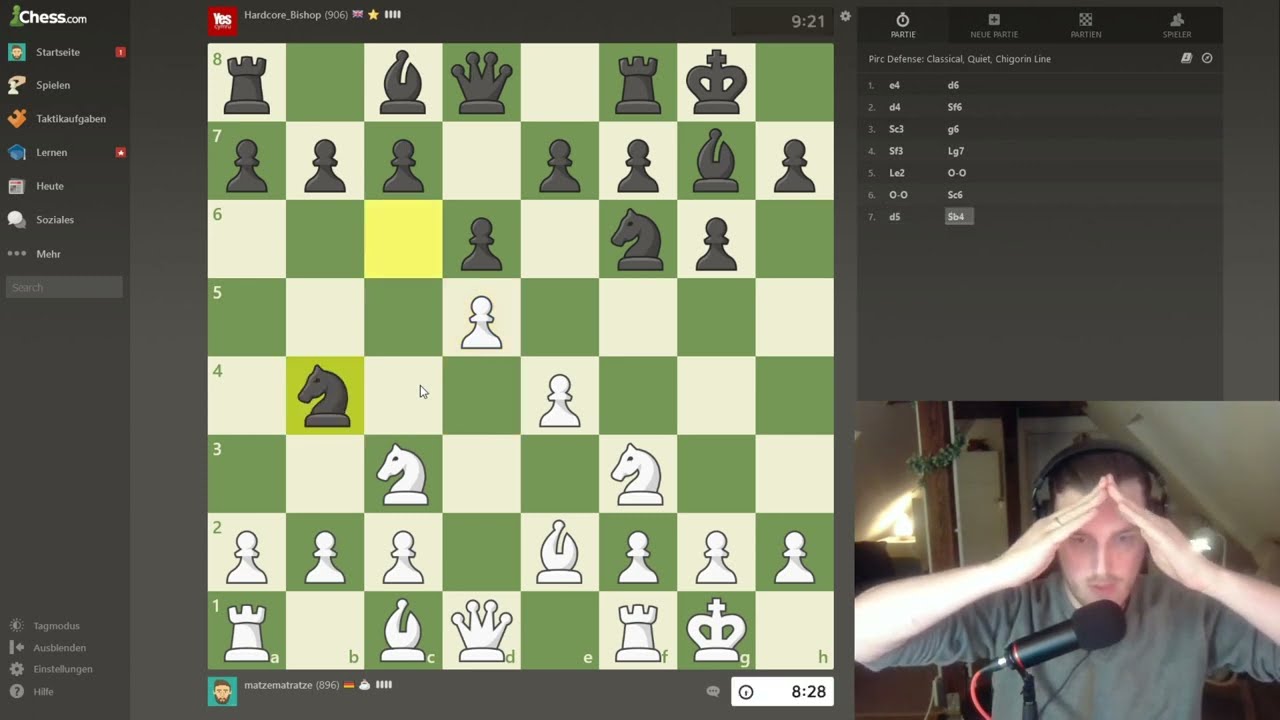Click the black knight on f6
Viewport: 1280px width, 720px height.
pyautogui.click(x=638, y=239)
